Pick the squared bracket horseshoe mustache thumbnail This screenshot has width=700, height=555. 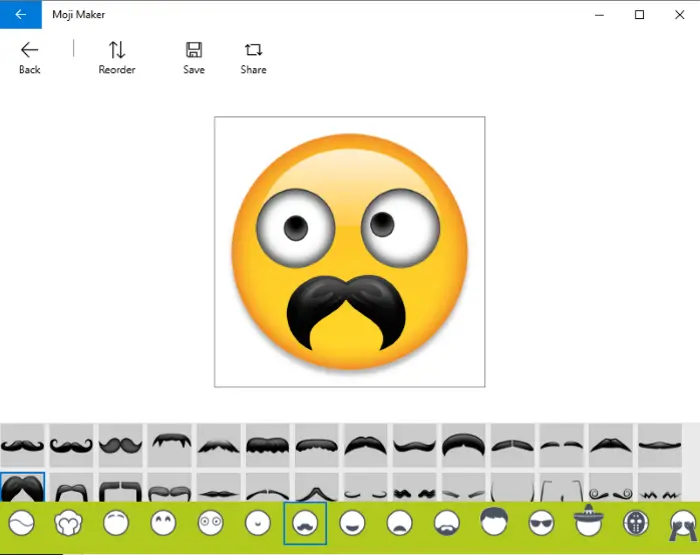pos(121,487)
